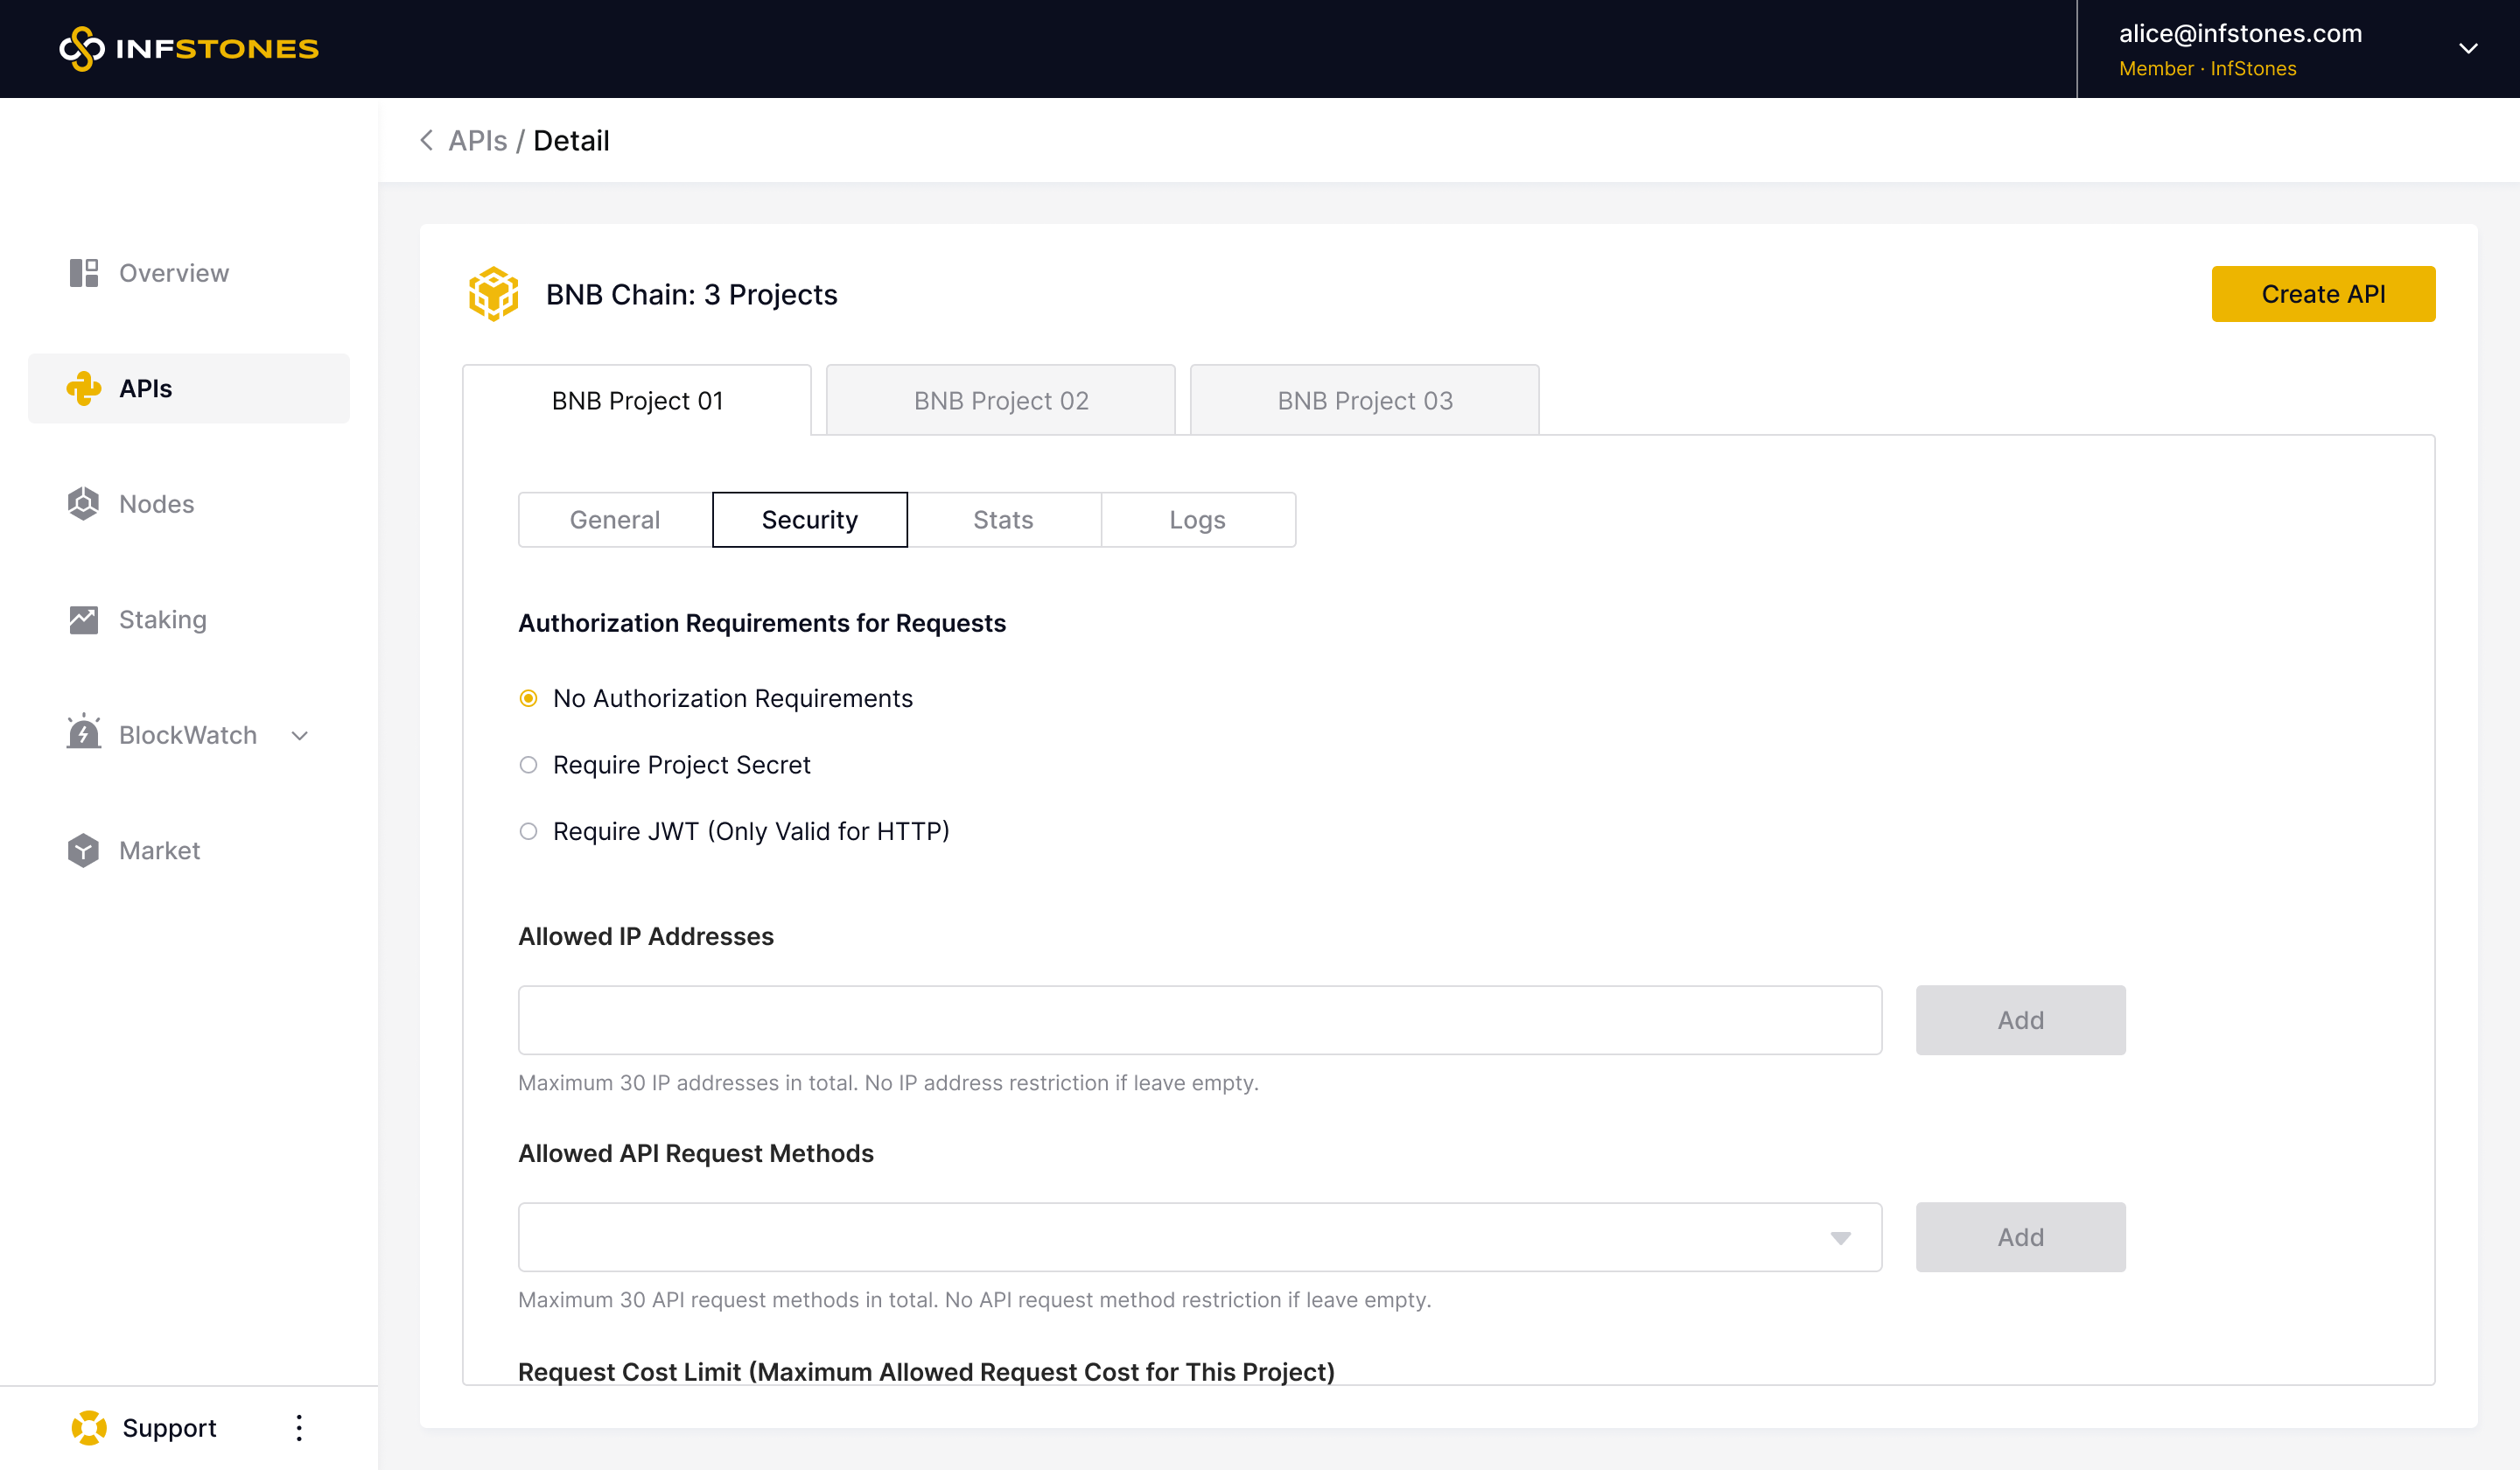Switch to BNB Project 03 tab

click(x=1365, y=400)
